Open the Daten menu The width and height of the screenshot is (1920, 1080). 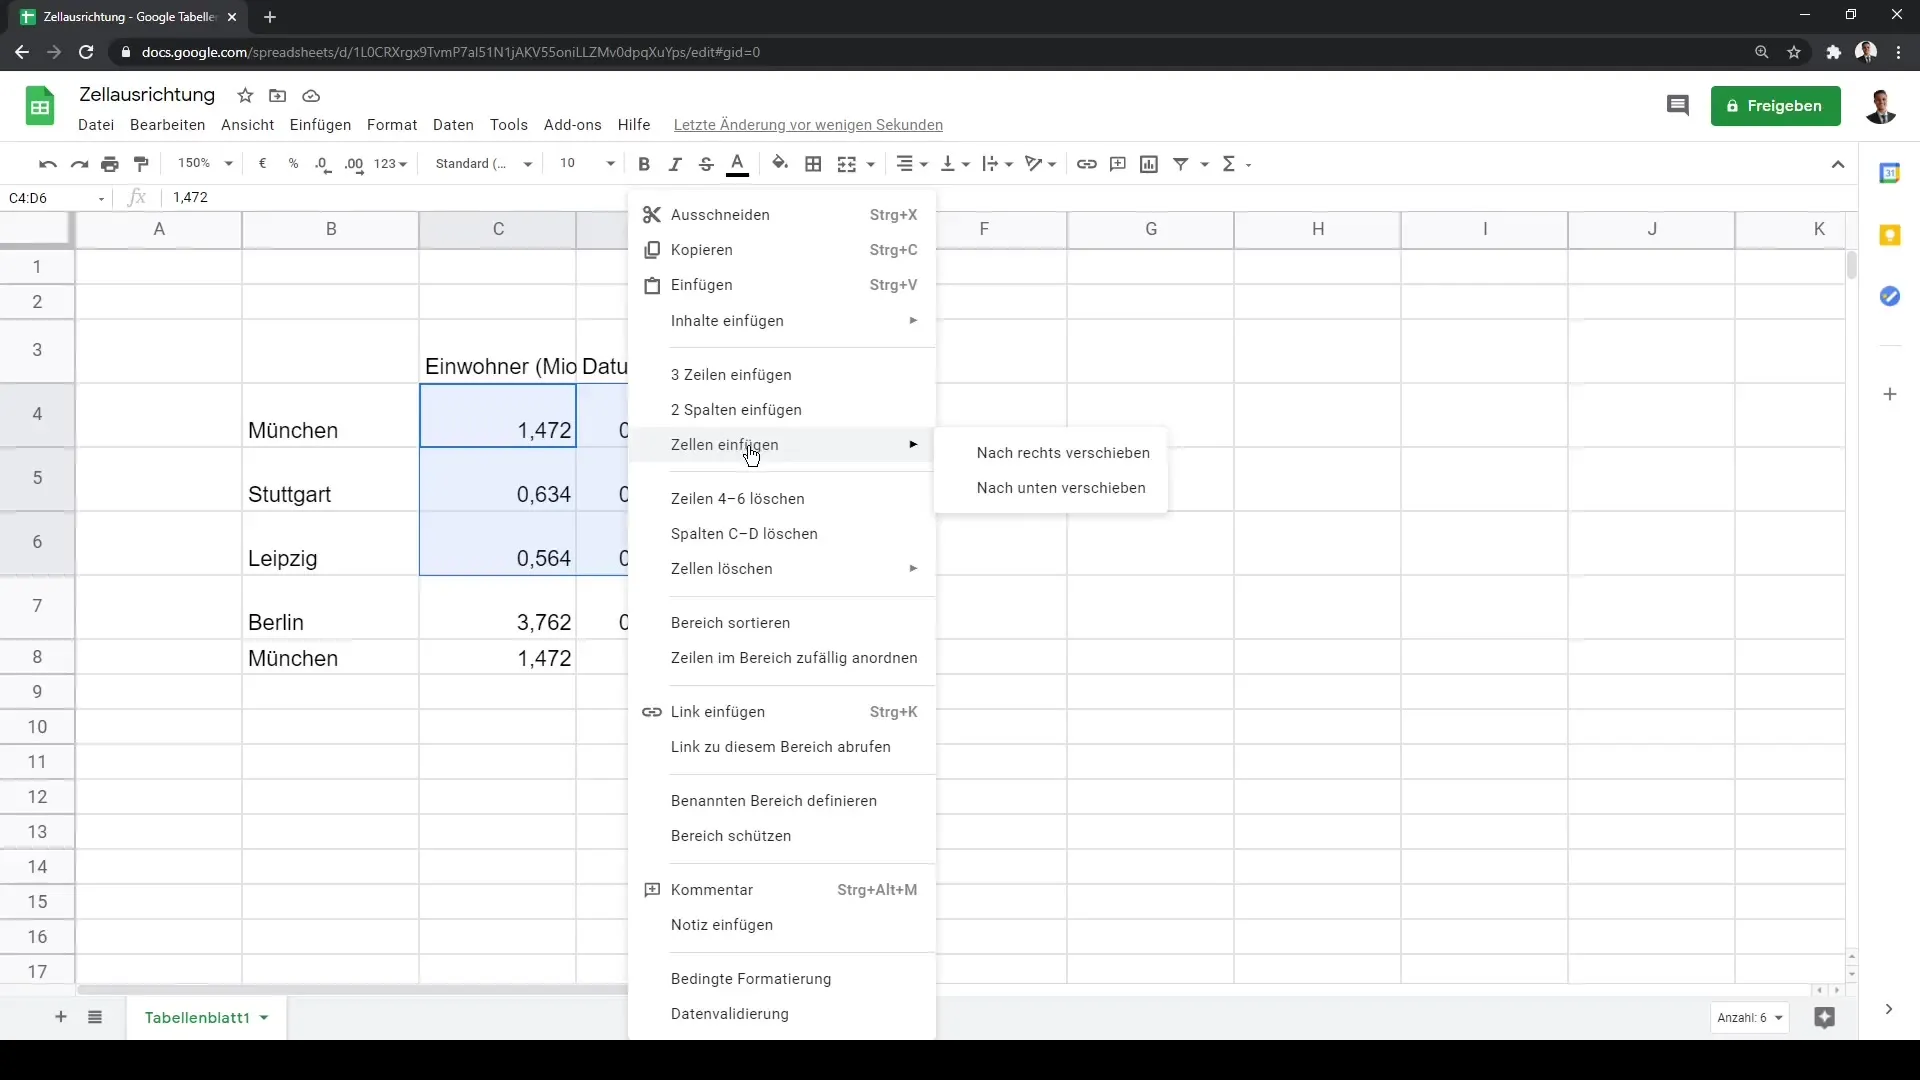pos(453,125)
